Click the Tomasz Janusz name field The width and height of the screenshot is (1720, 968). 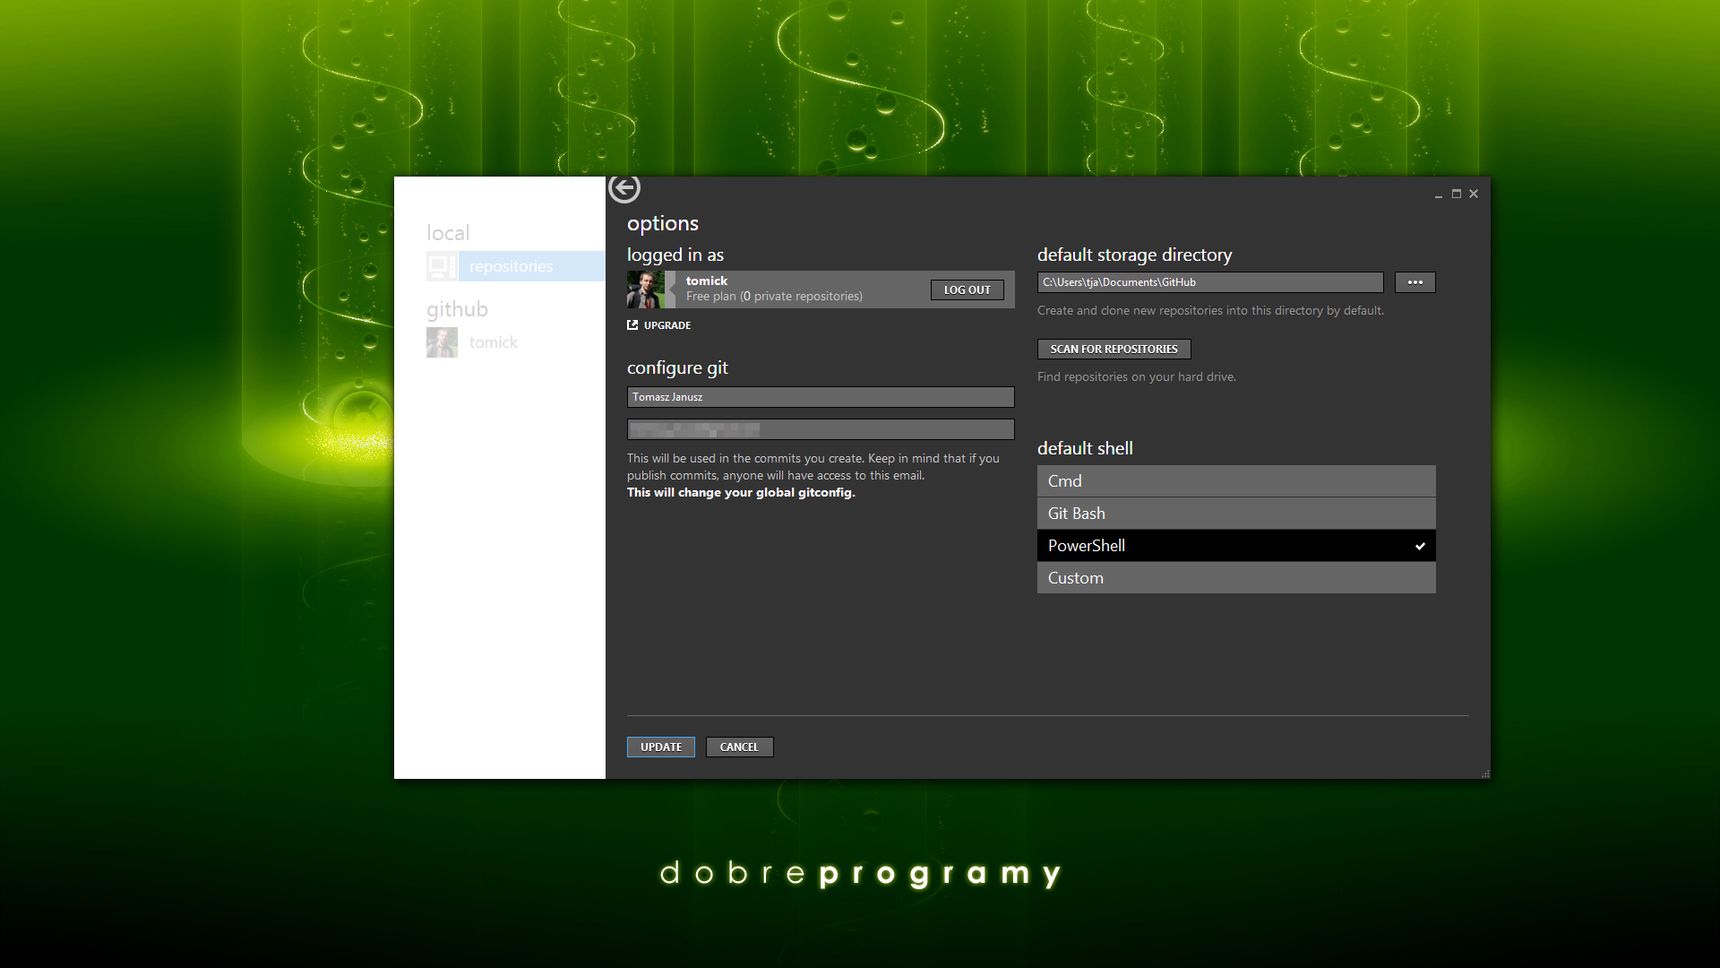pyautogui.click(x=820, y=397)
